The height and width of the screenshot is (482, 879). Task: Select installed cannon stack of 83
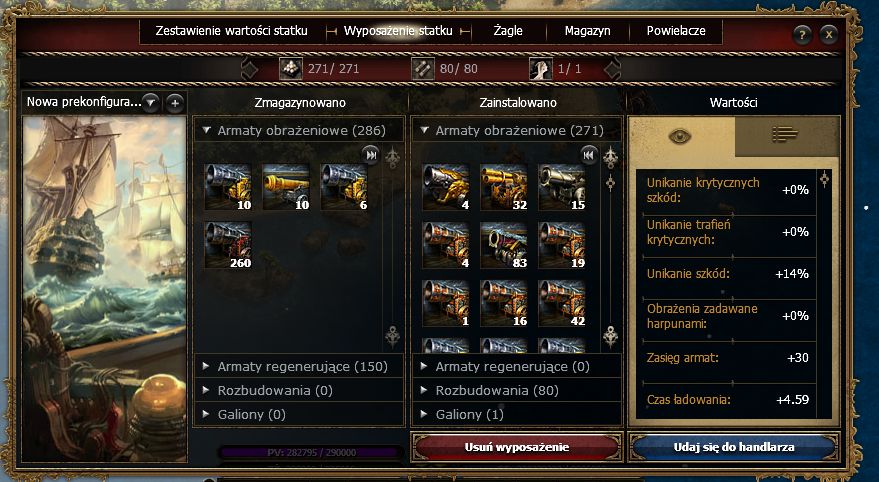(x=504, y=245)
